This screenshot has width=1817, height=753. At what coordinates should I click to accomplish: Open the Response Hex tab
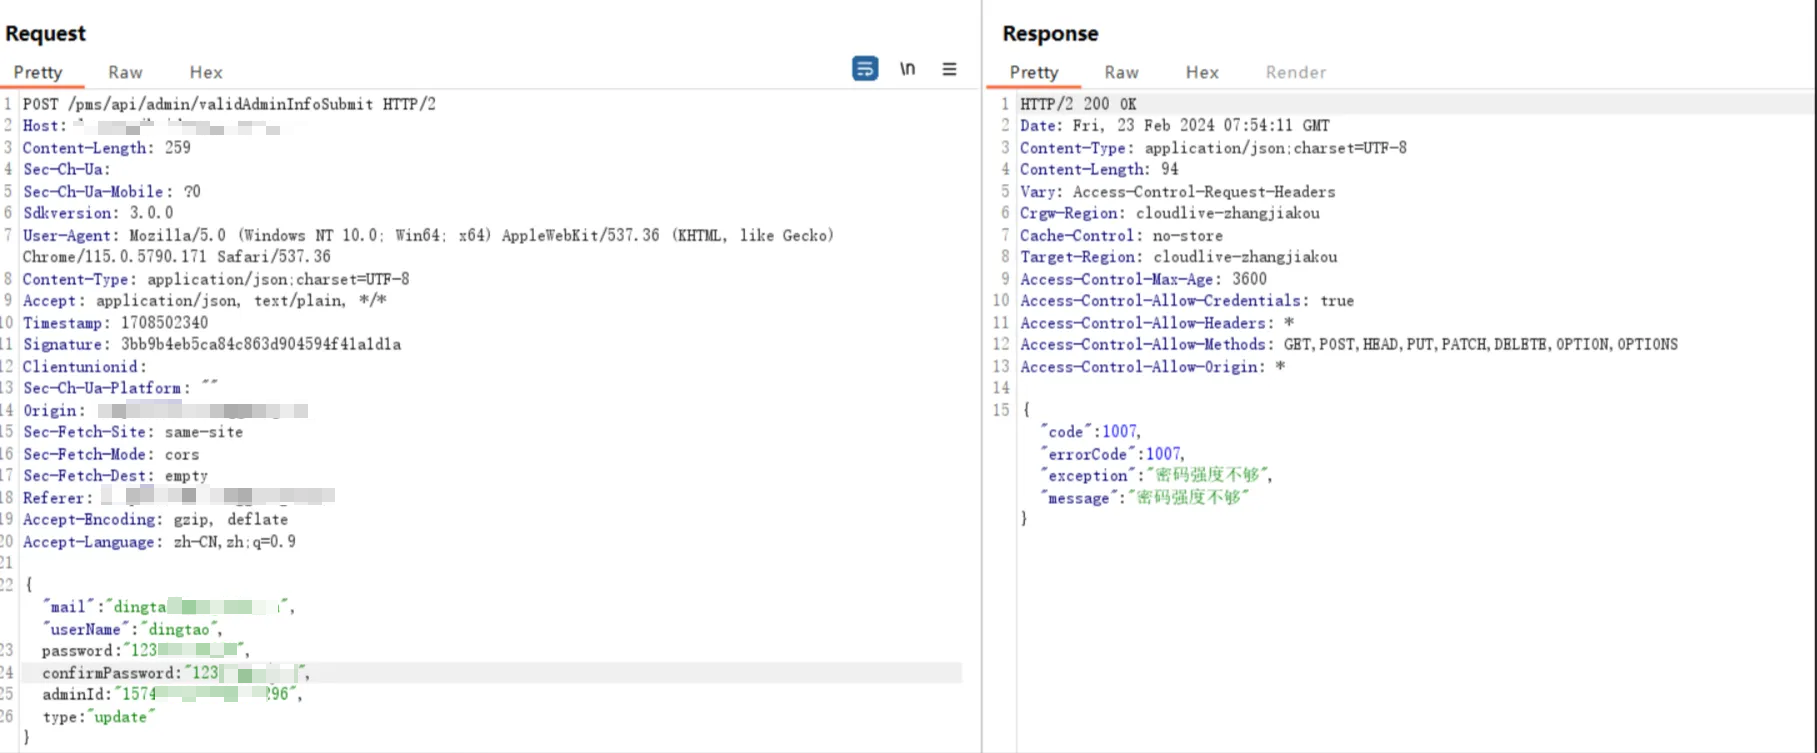coord(1201,72)
